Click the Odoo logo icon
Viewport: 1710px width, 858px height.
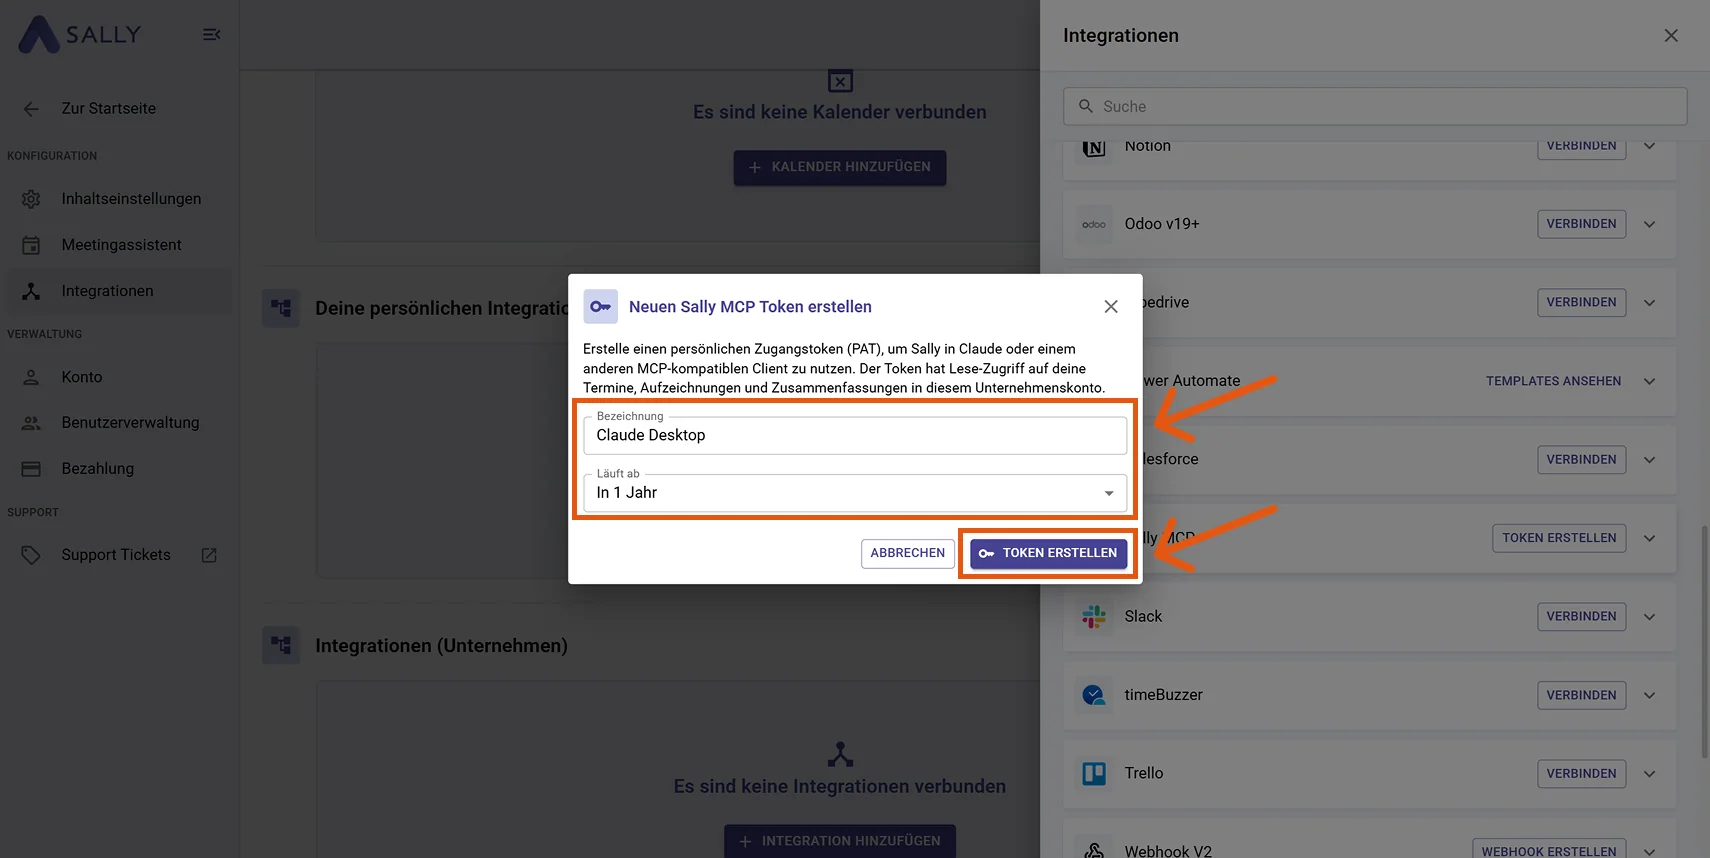(1094, 224)
